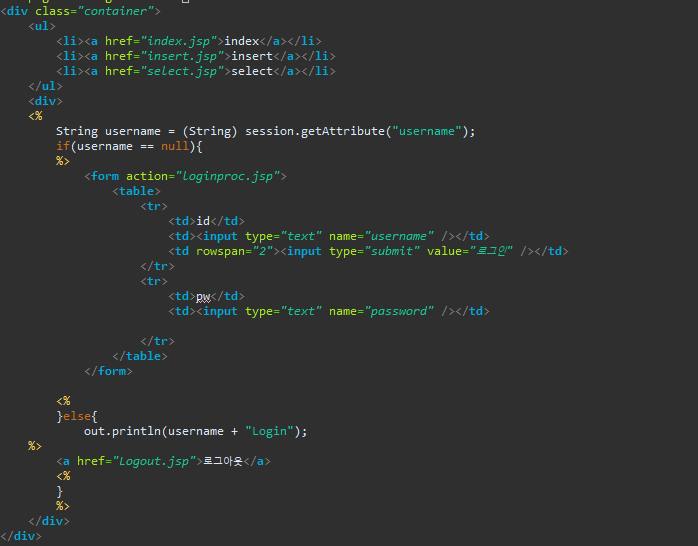The height and width of the screenshot is (546, 698).
Task: Click the "String username" declaration
Action: (x=108, y=131)
